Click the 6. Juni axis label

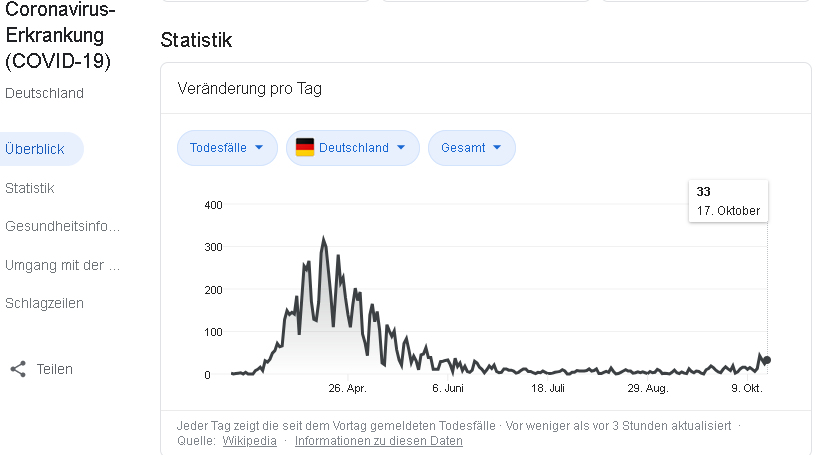point(447,388)
